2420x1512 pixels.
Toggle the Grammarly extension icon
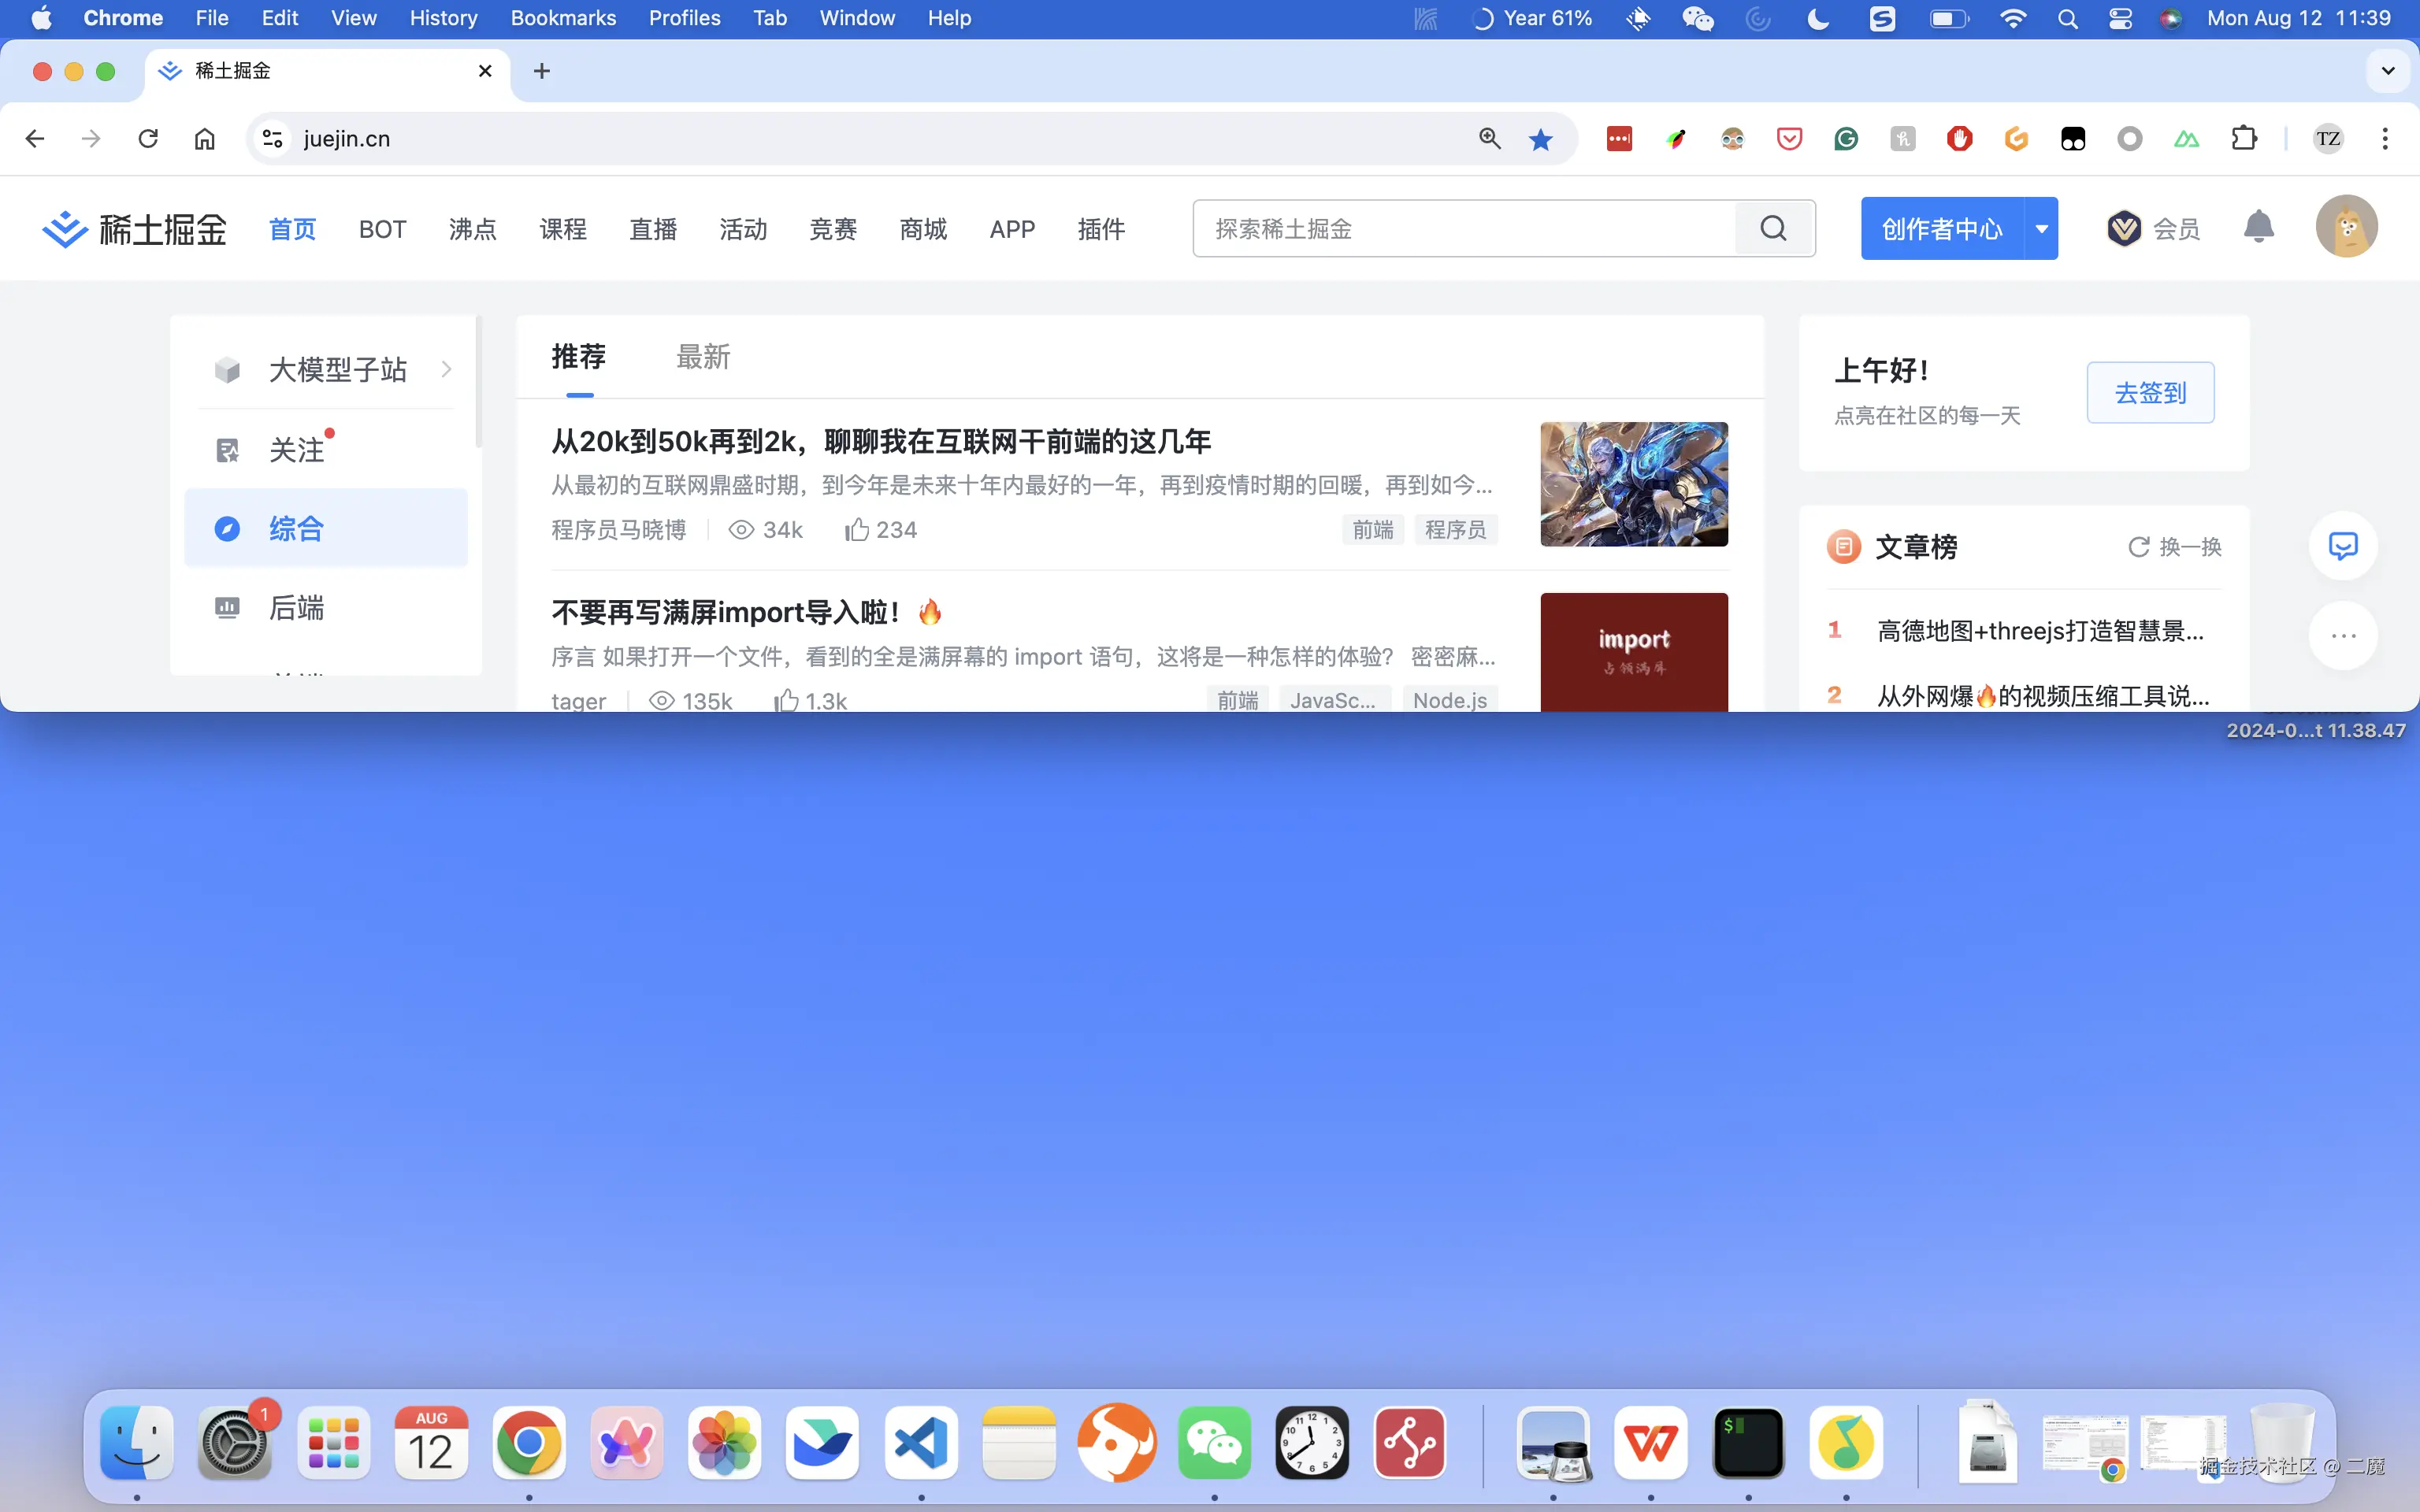1845,139
